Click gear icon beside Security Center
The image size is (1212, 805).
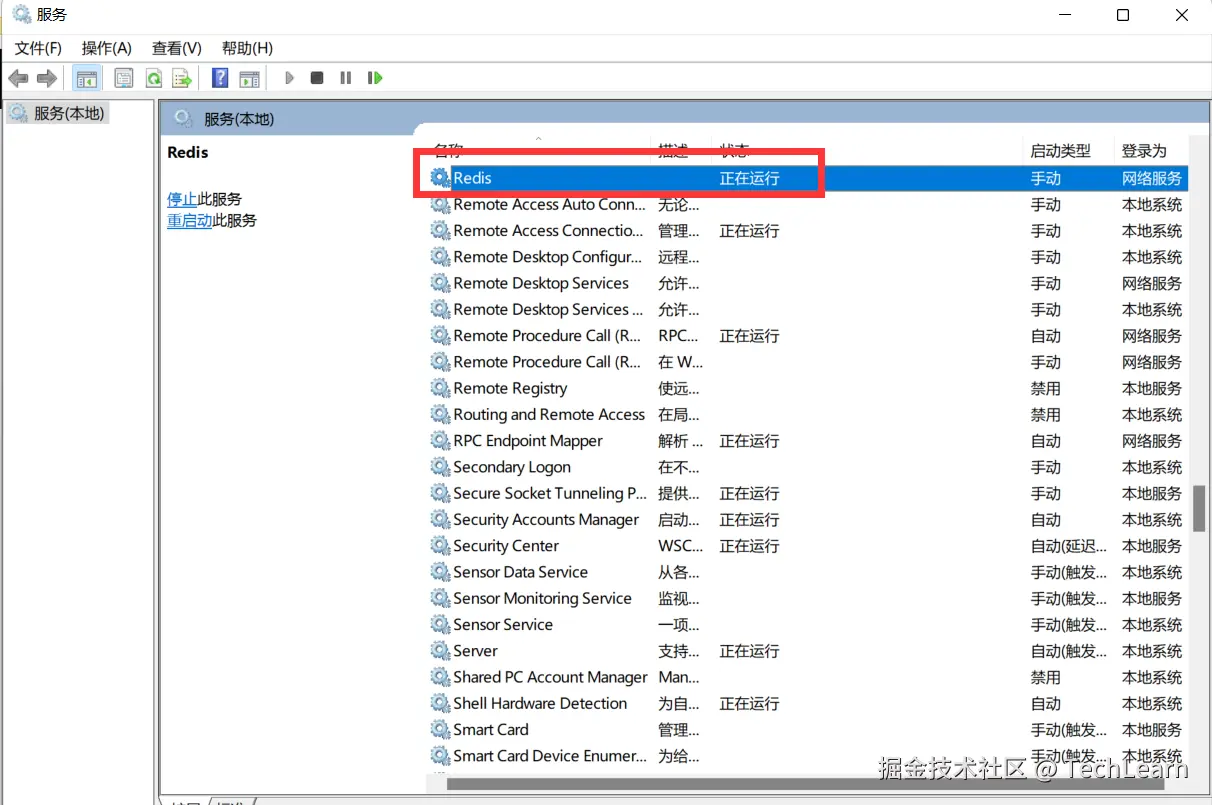[x=440, y=546]
